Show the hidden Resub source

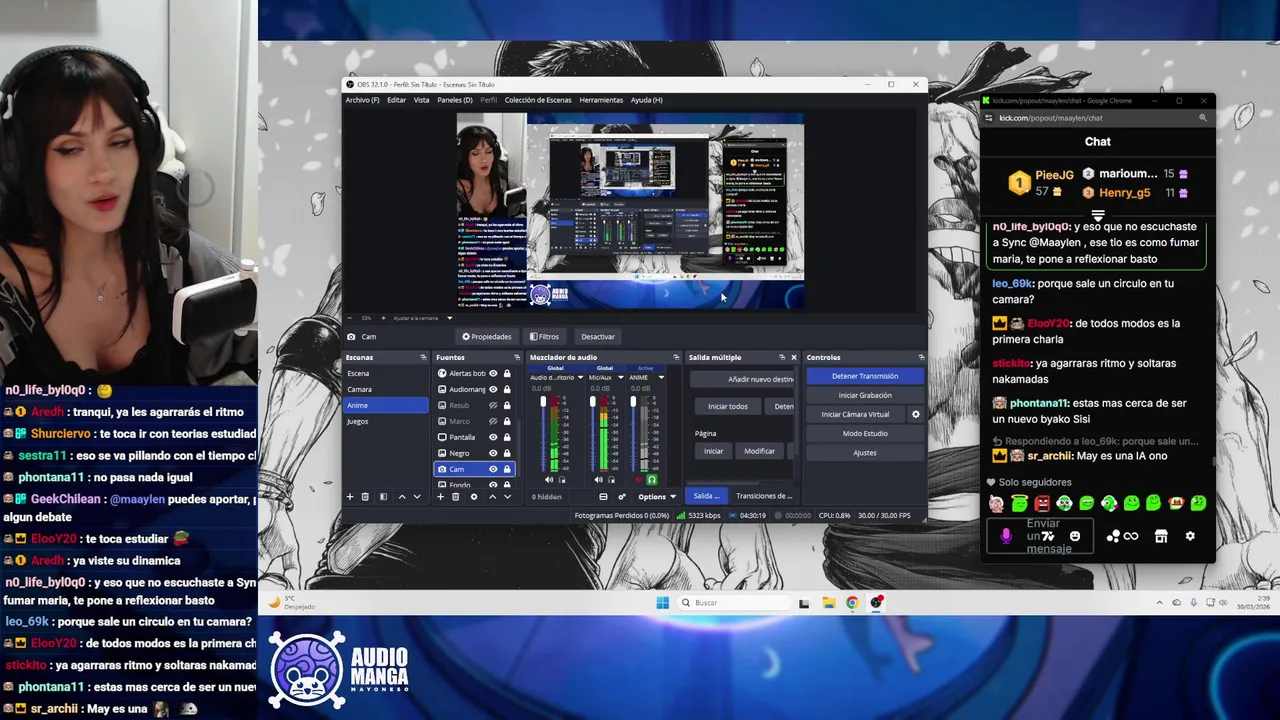pos(493,405)
